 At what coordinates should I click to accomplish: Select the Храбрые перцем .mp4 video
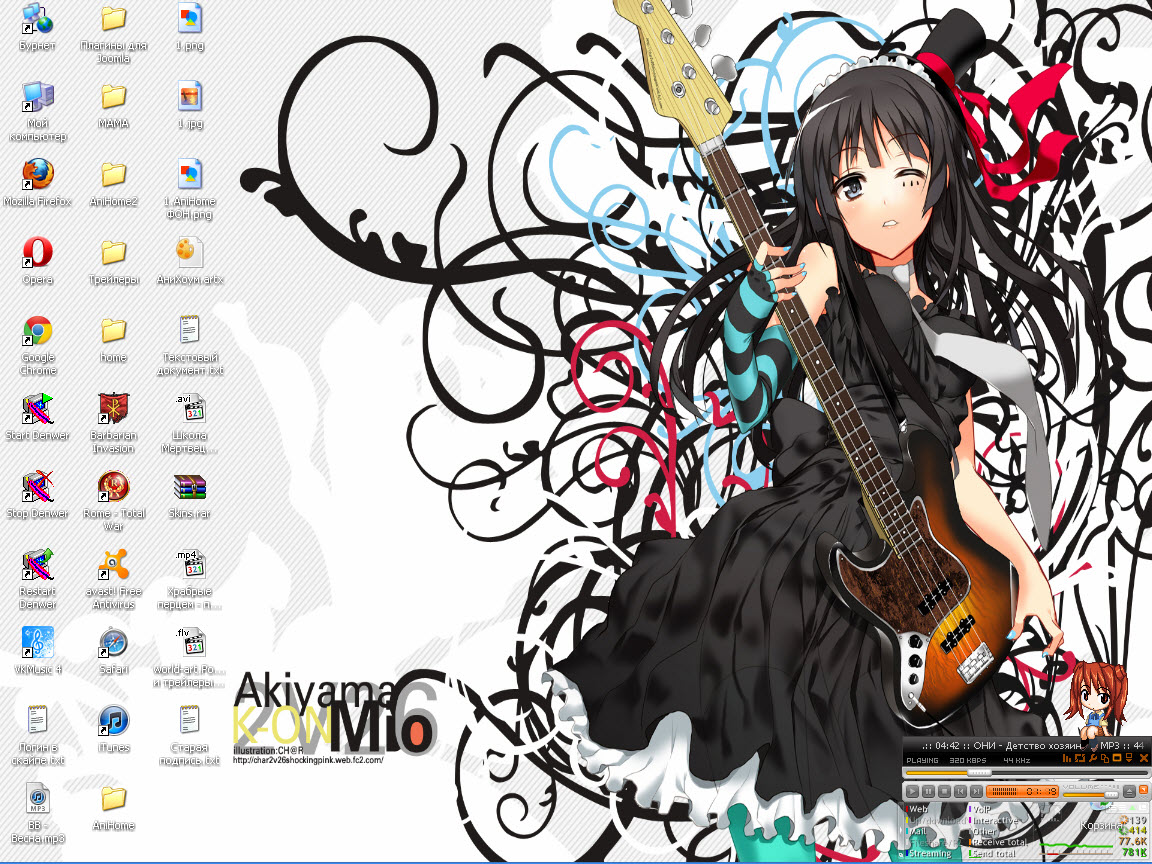(x=190, y=579)
